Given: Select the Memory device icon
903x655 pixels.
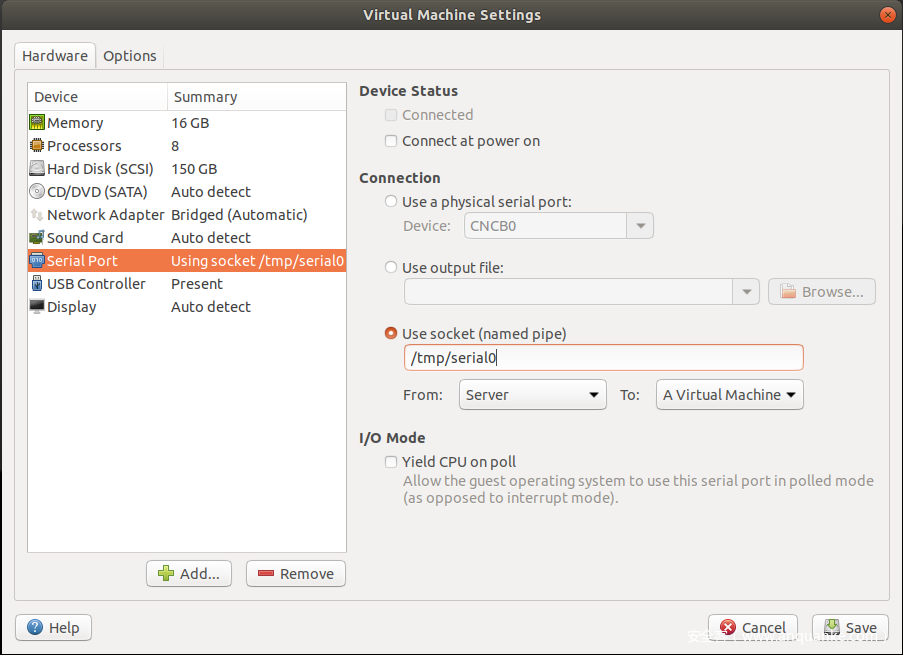Looking at the screenshot, I should pos(37,122).
